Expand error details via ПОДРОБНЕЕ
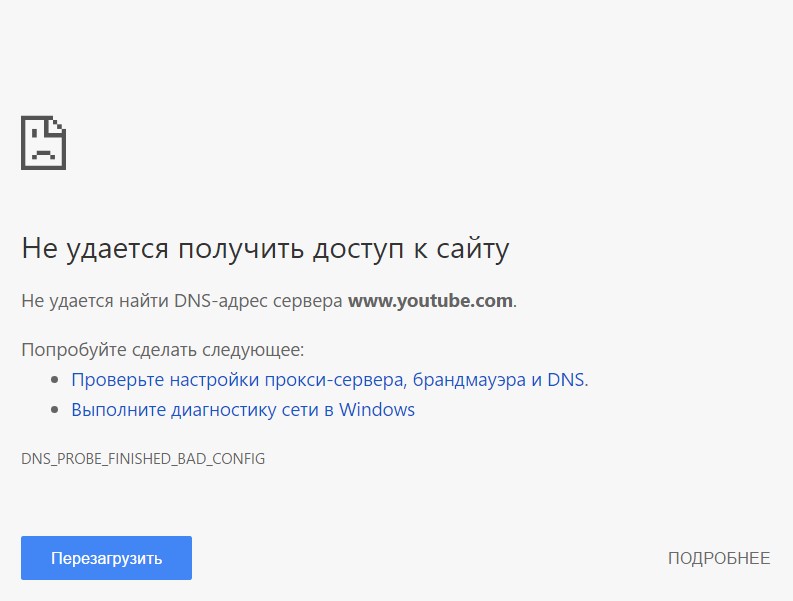 tap(719, 558)
